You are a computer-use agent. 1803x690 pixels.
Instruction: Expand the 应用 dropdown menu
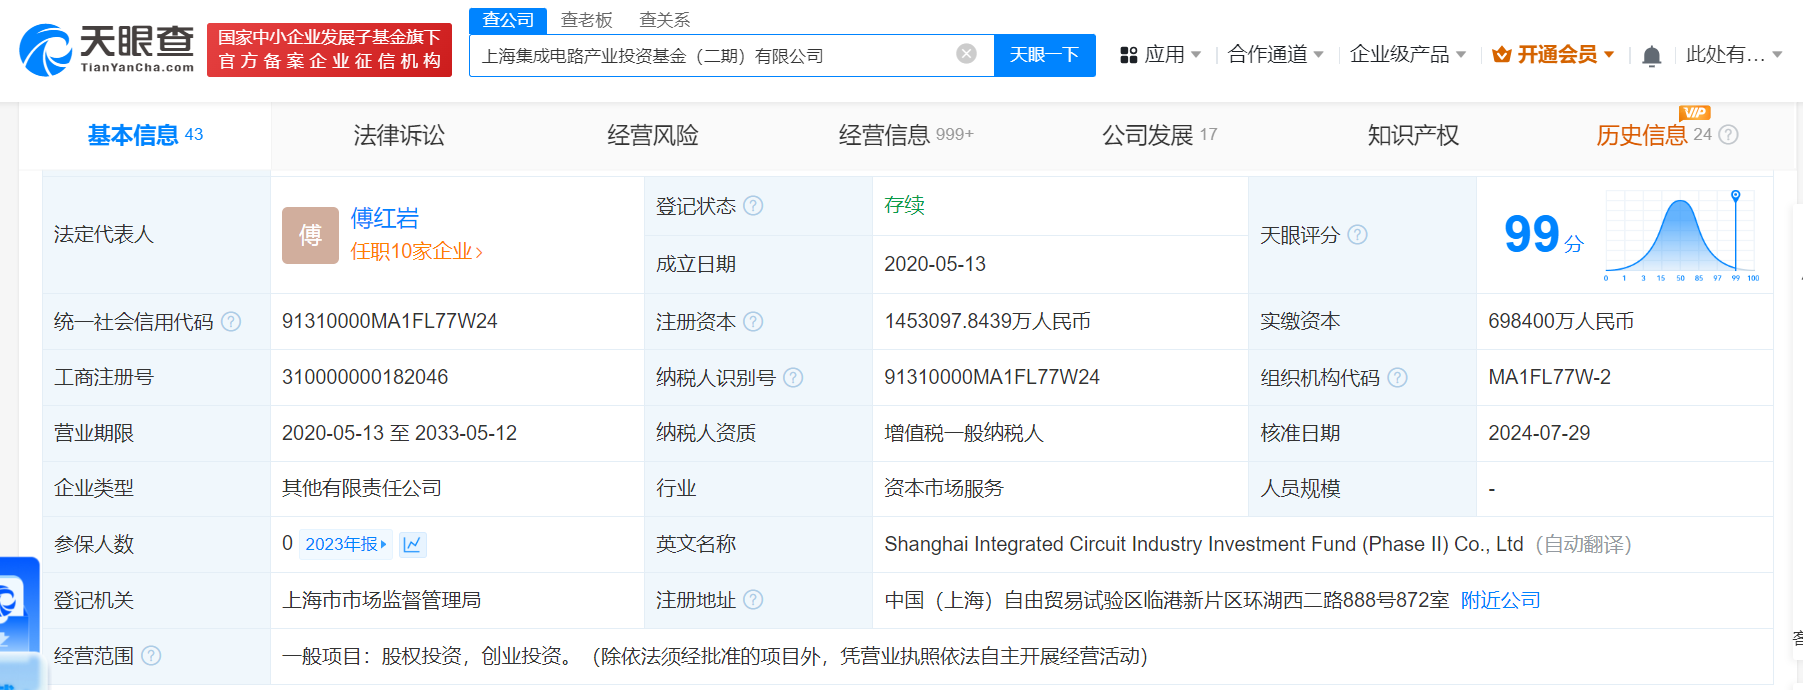[1160, 55]
